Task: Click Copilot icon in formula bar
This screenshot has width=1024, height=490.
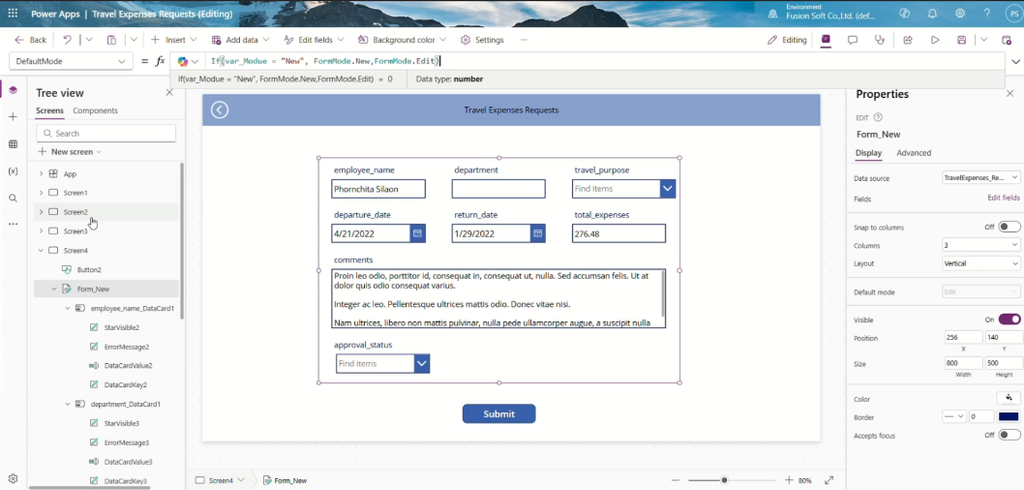Action: pyautogui.click(x=182, y=61)
